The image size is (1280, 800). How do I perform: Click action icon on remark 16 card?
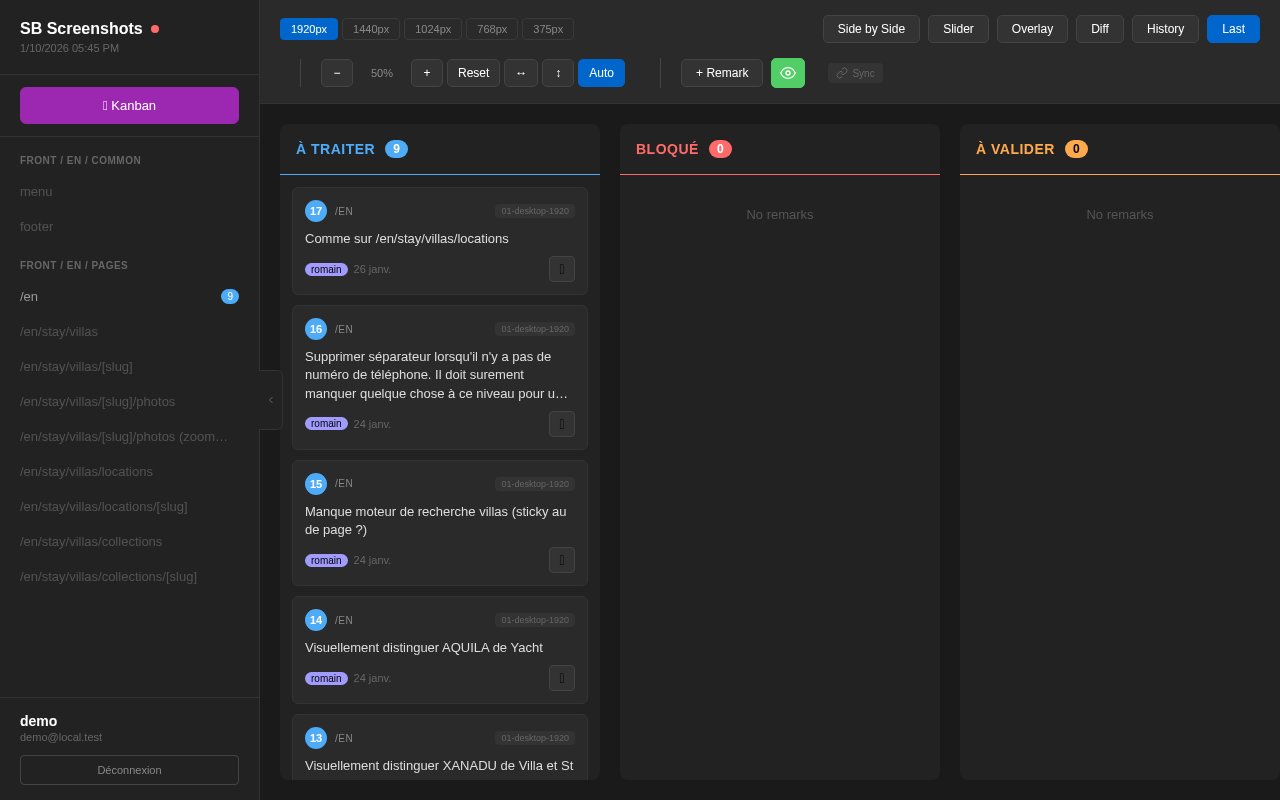click(x=562, y=424)
